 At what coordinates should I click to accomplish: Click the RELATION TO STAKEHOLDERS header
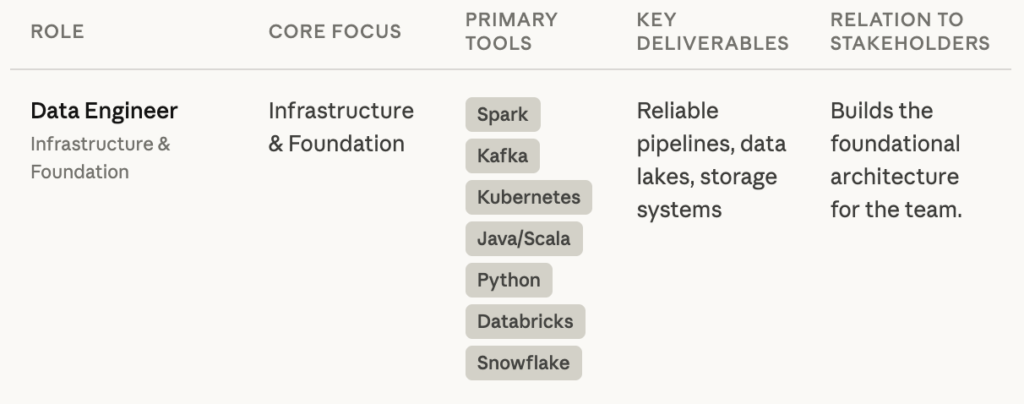point(909,31)
